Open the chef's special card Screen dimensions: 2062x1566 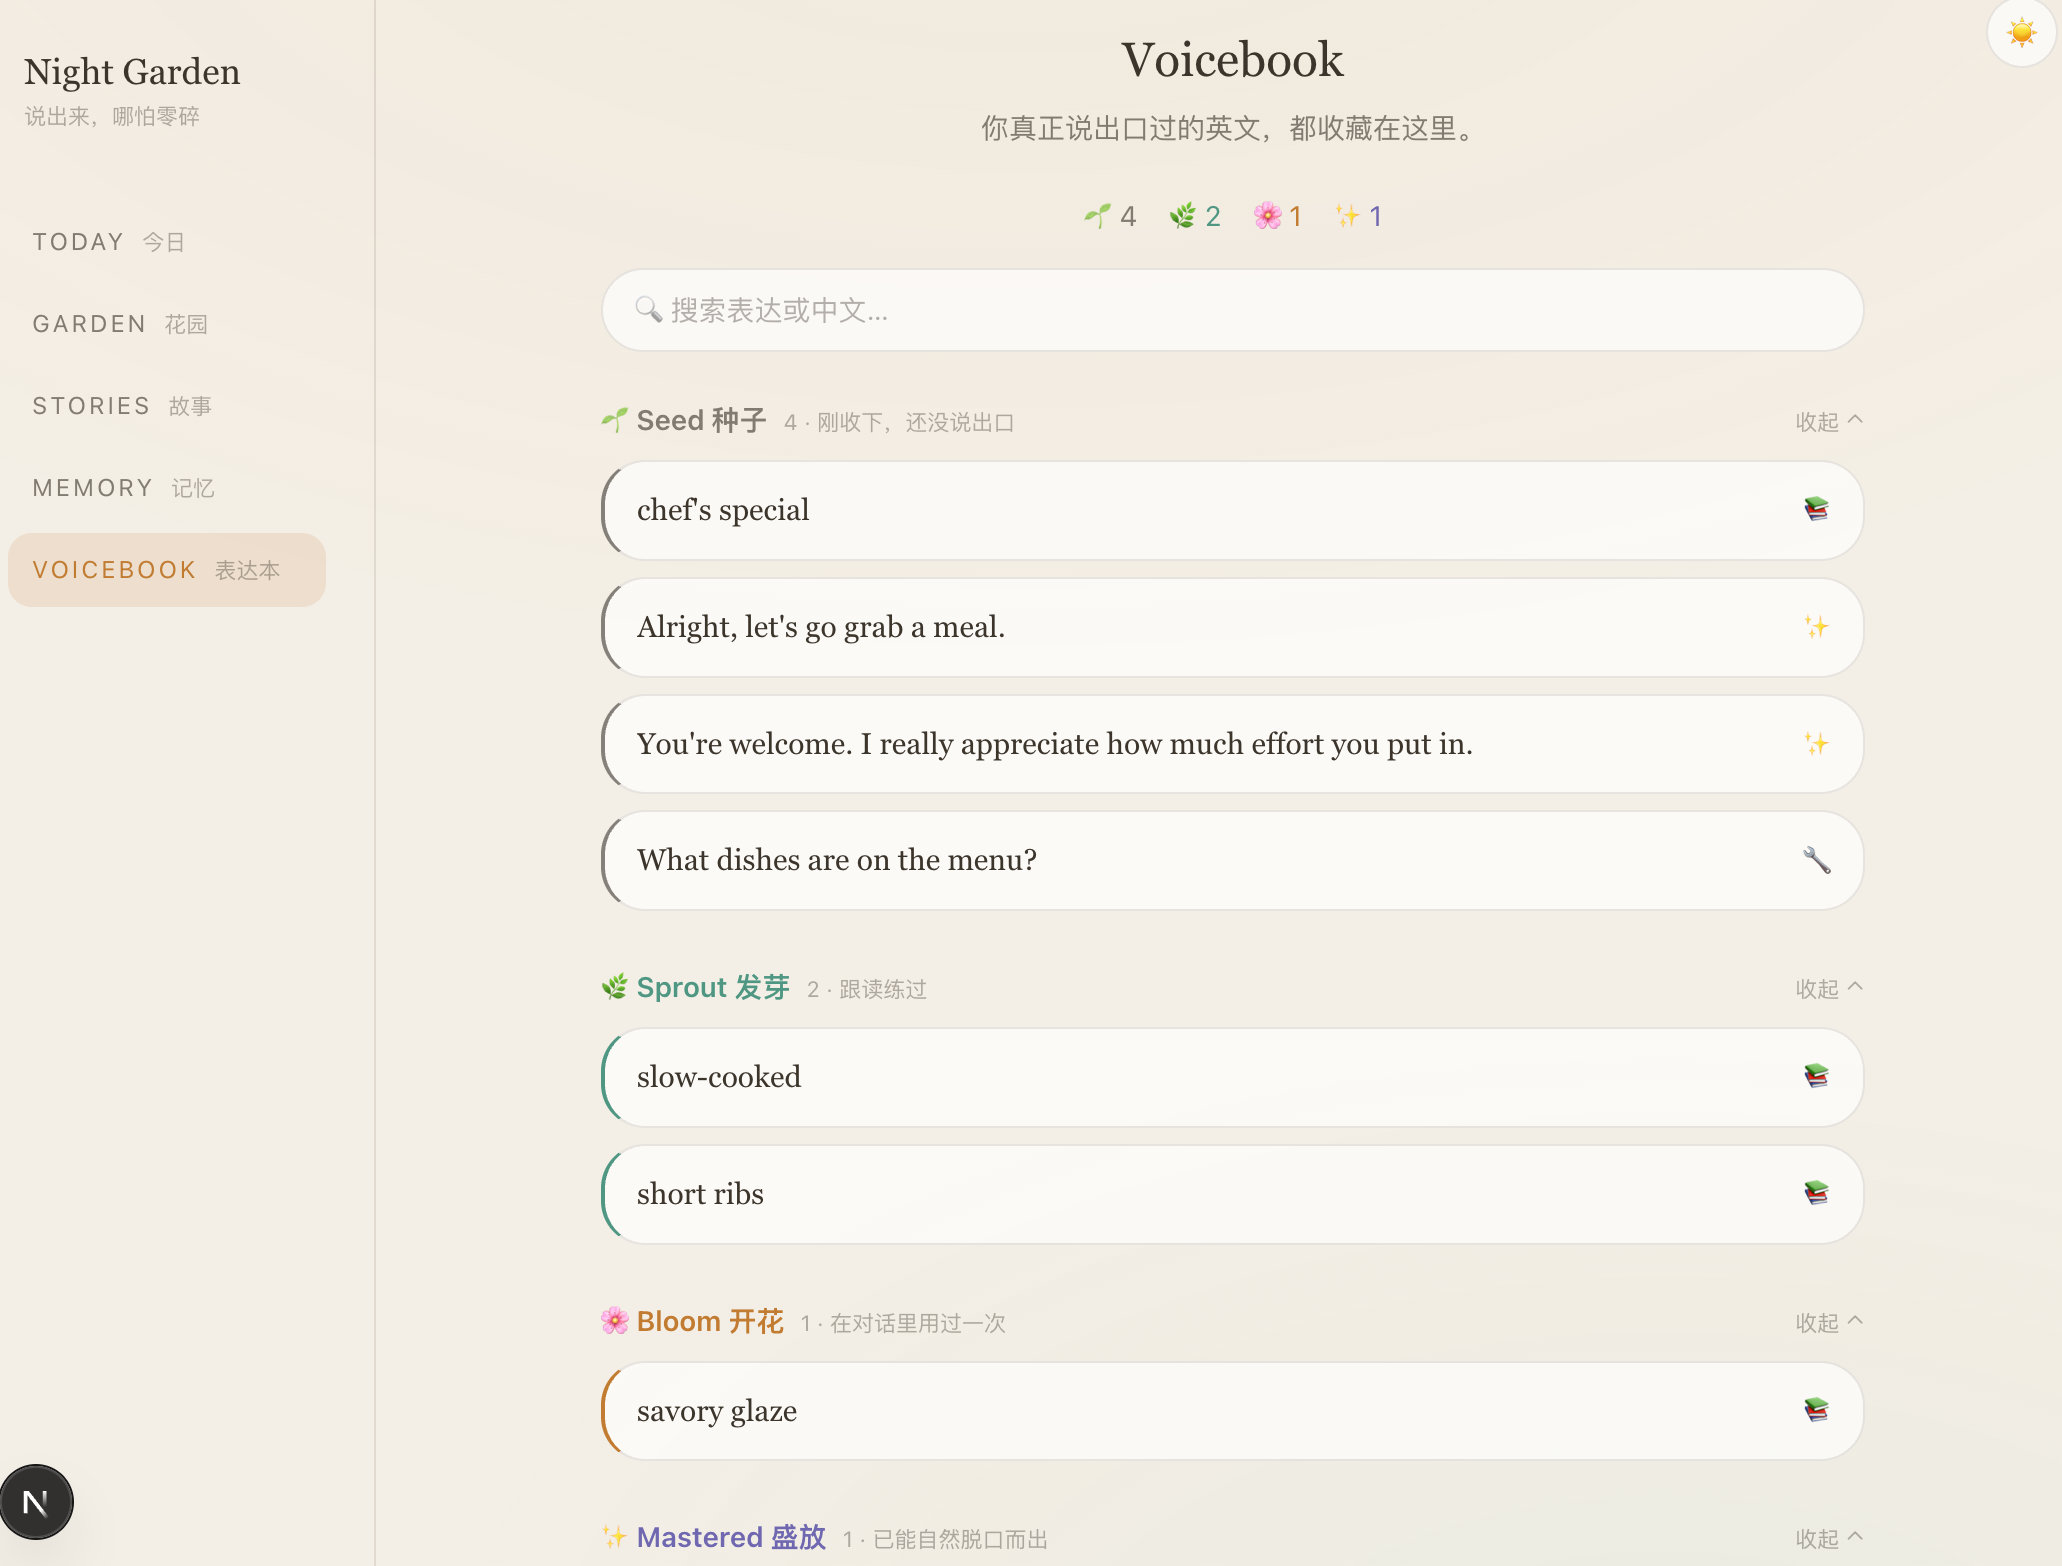point(1232,510)
